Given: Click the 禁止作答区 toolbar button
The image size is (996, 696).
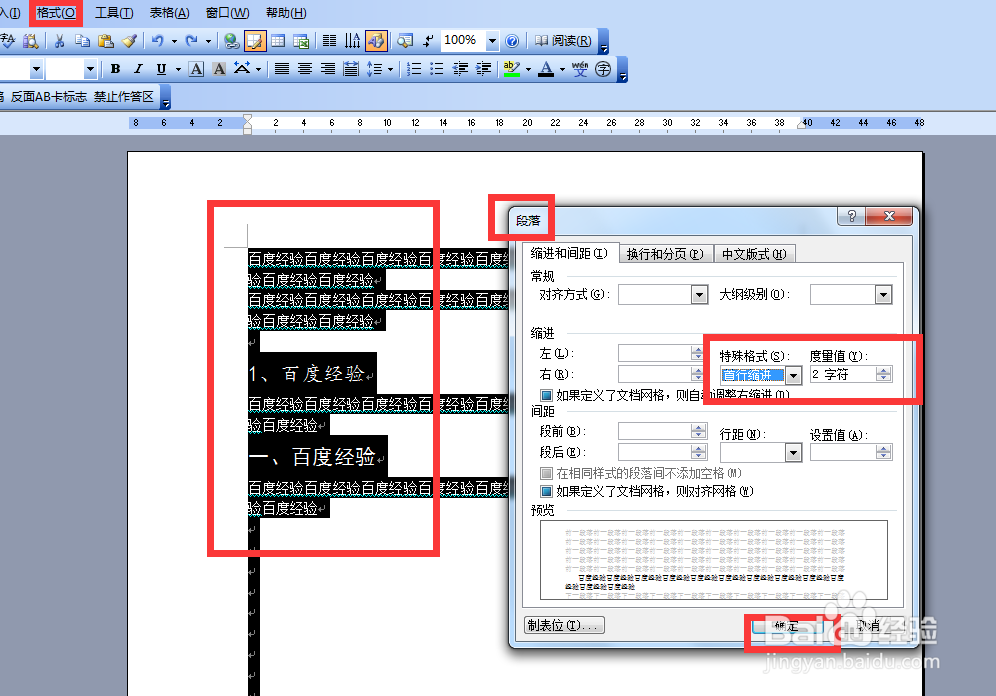Looking at the screenshot, I should [124, 97].
